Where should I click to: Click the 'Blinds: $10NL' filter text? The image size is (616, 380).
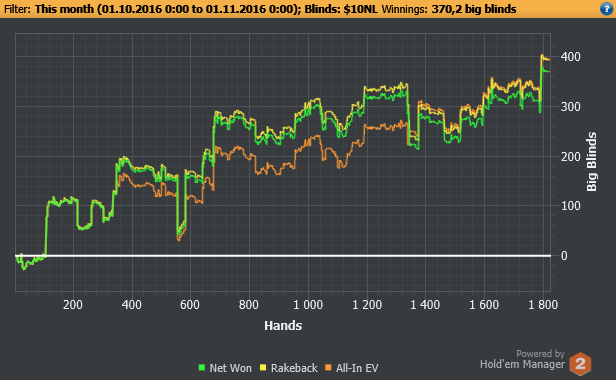(x=341, y=9)
